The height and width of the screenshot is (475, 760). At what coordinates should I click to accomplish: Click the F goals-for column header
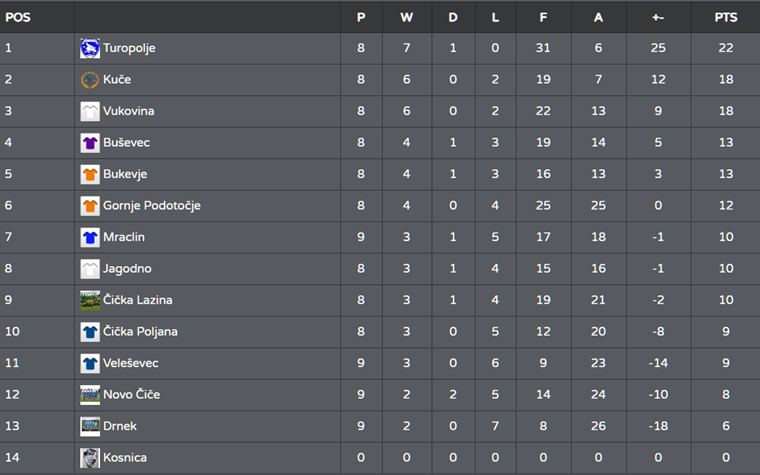pyautogui.click(x=543, y=17)
